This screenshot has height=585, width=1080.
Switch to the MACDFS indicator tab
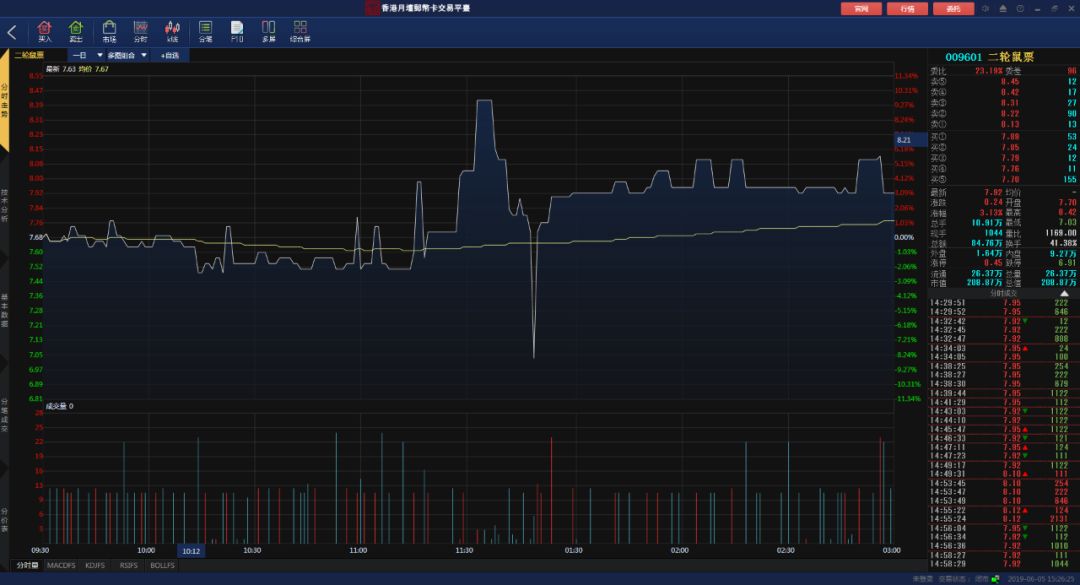click(61, 565)
